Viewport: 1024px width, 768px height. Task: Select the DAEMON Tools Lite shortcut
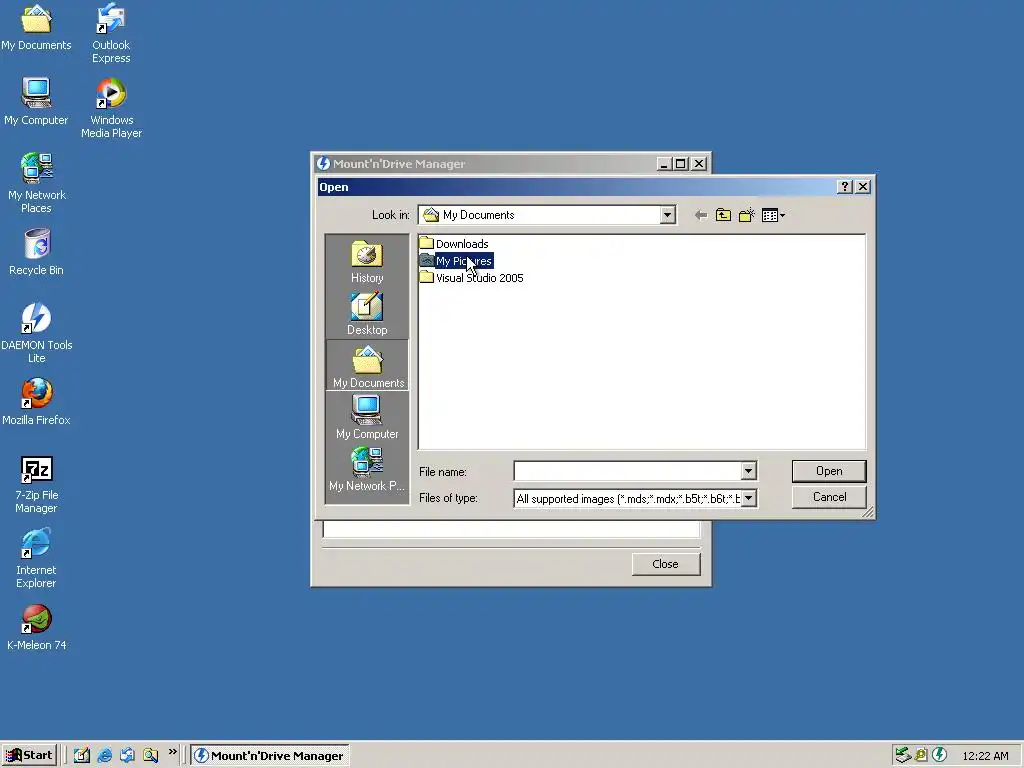[37, 332]
